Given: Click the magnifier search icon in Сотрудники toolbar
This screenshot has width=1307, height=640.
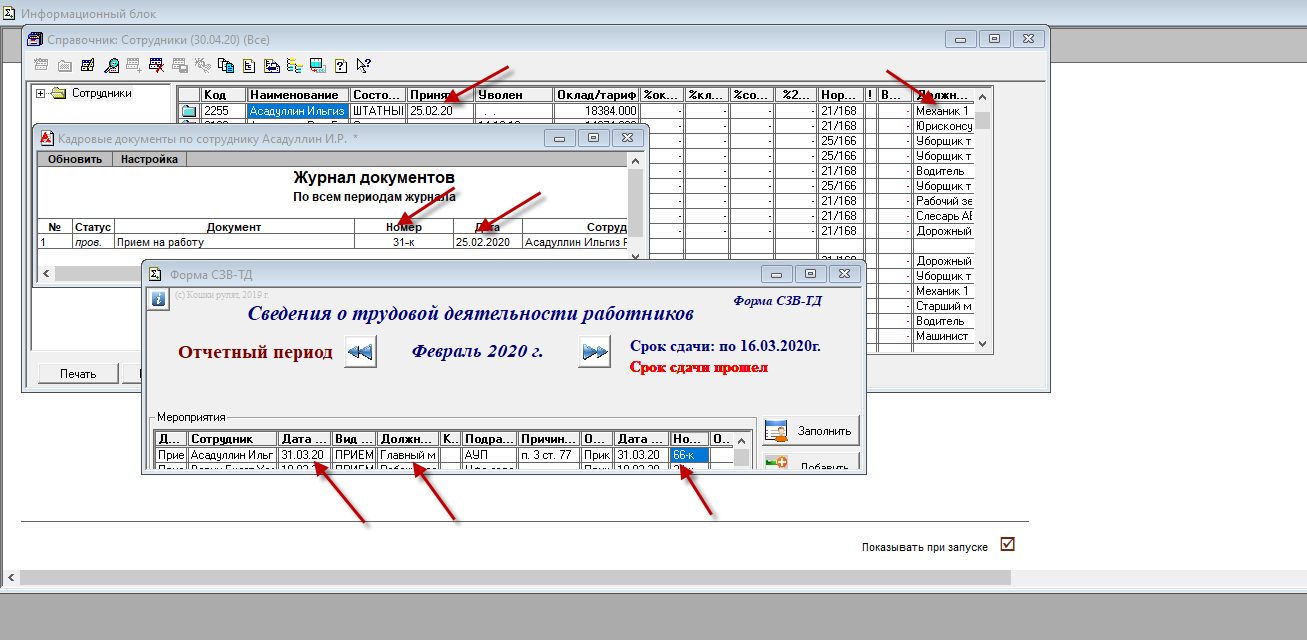Looking at the screenshot, I should 111,65.
